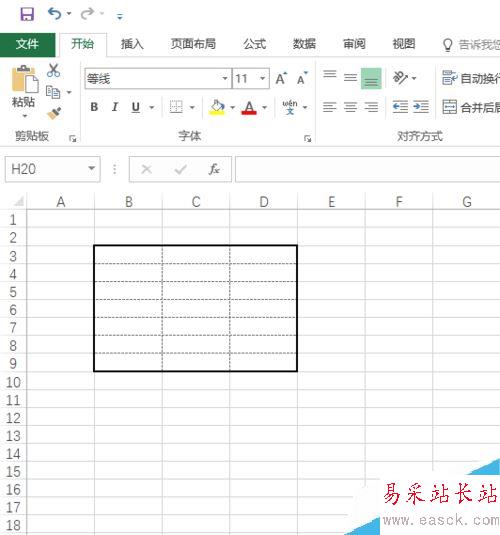This screenshot has height=535, width=500.
Task: Toggle Bold formatting
Action: 94,107
